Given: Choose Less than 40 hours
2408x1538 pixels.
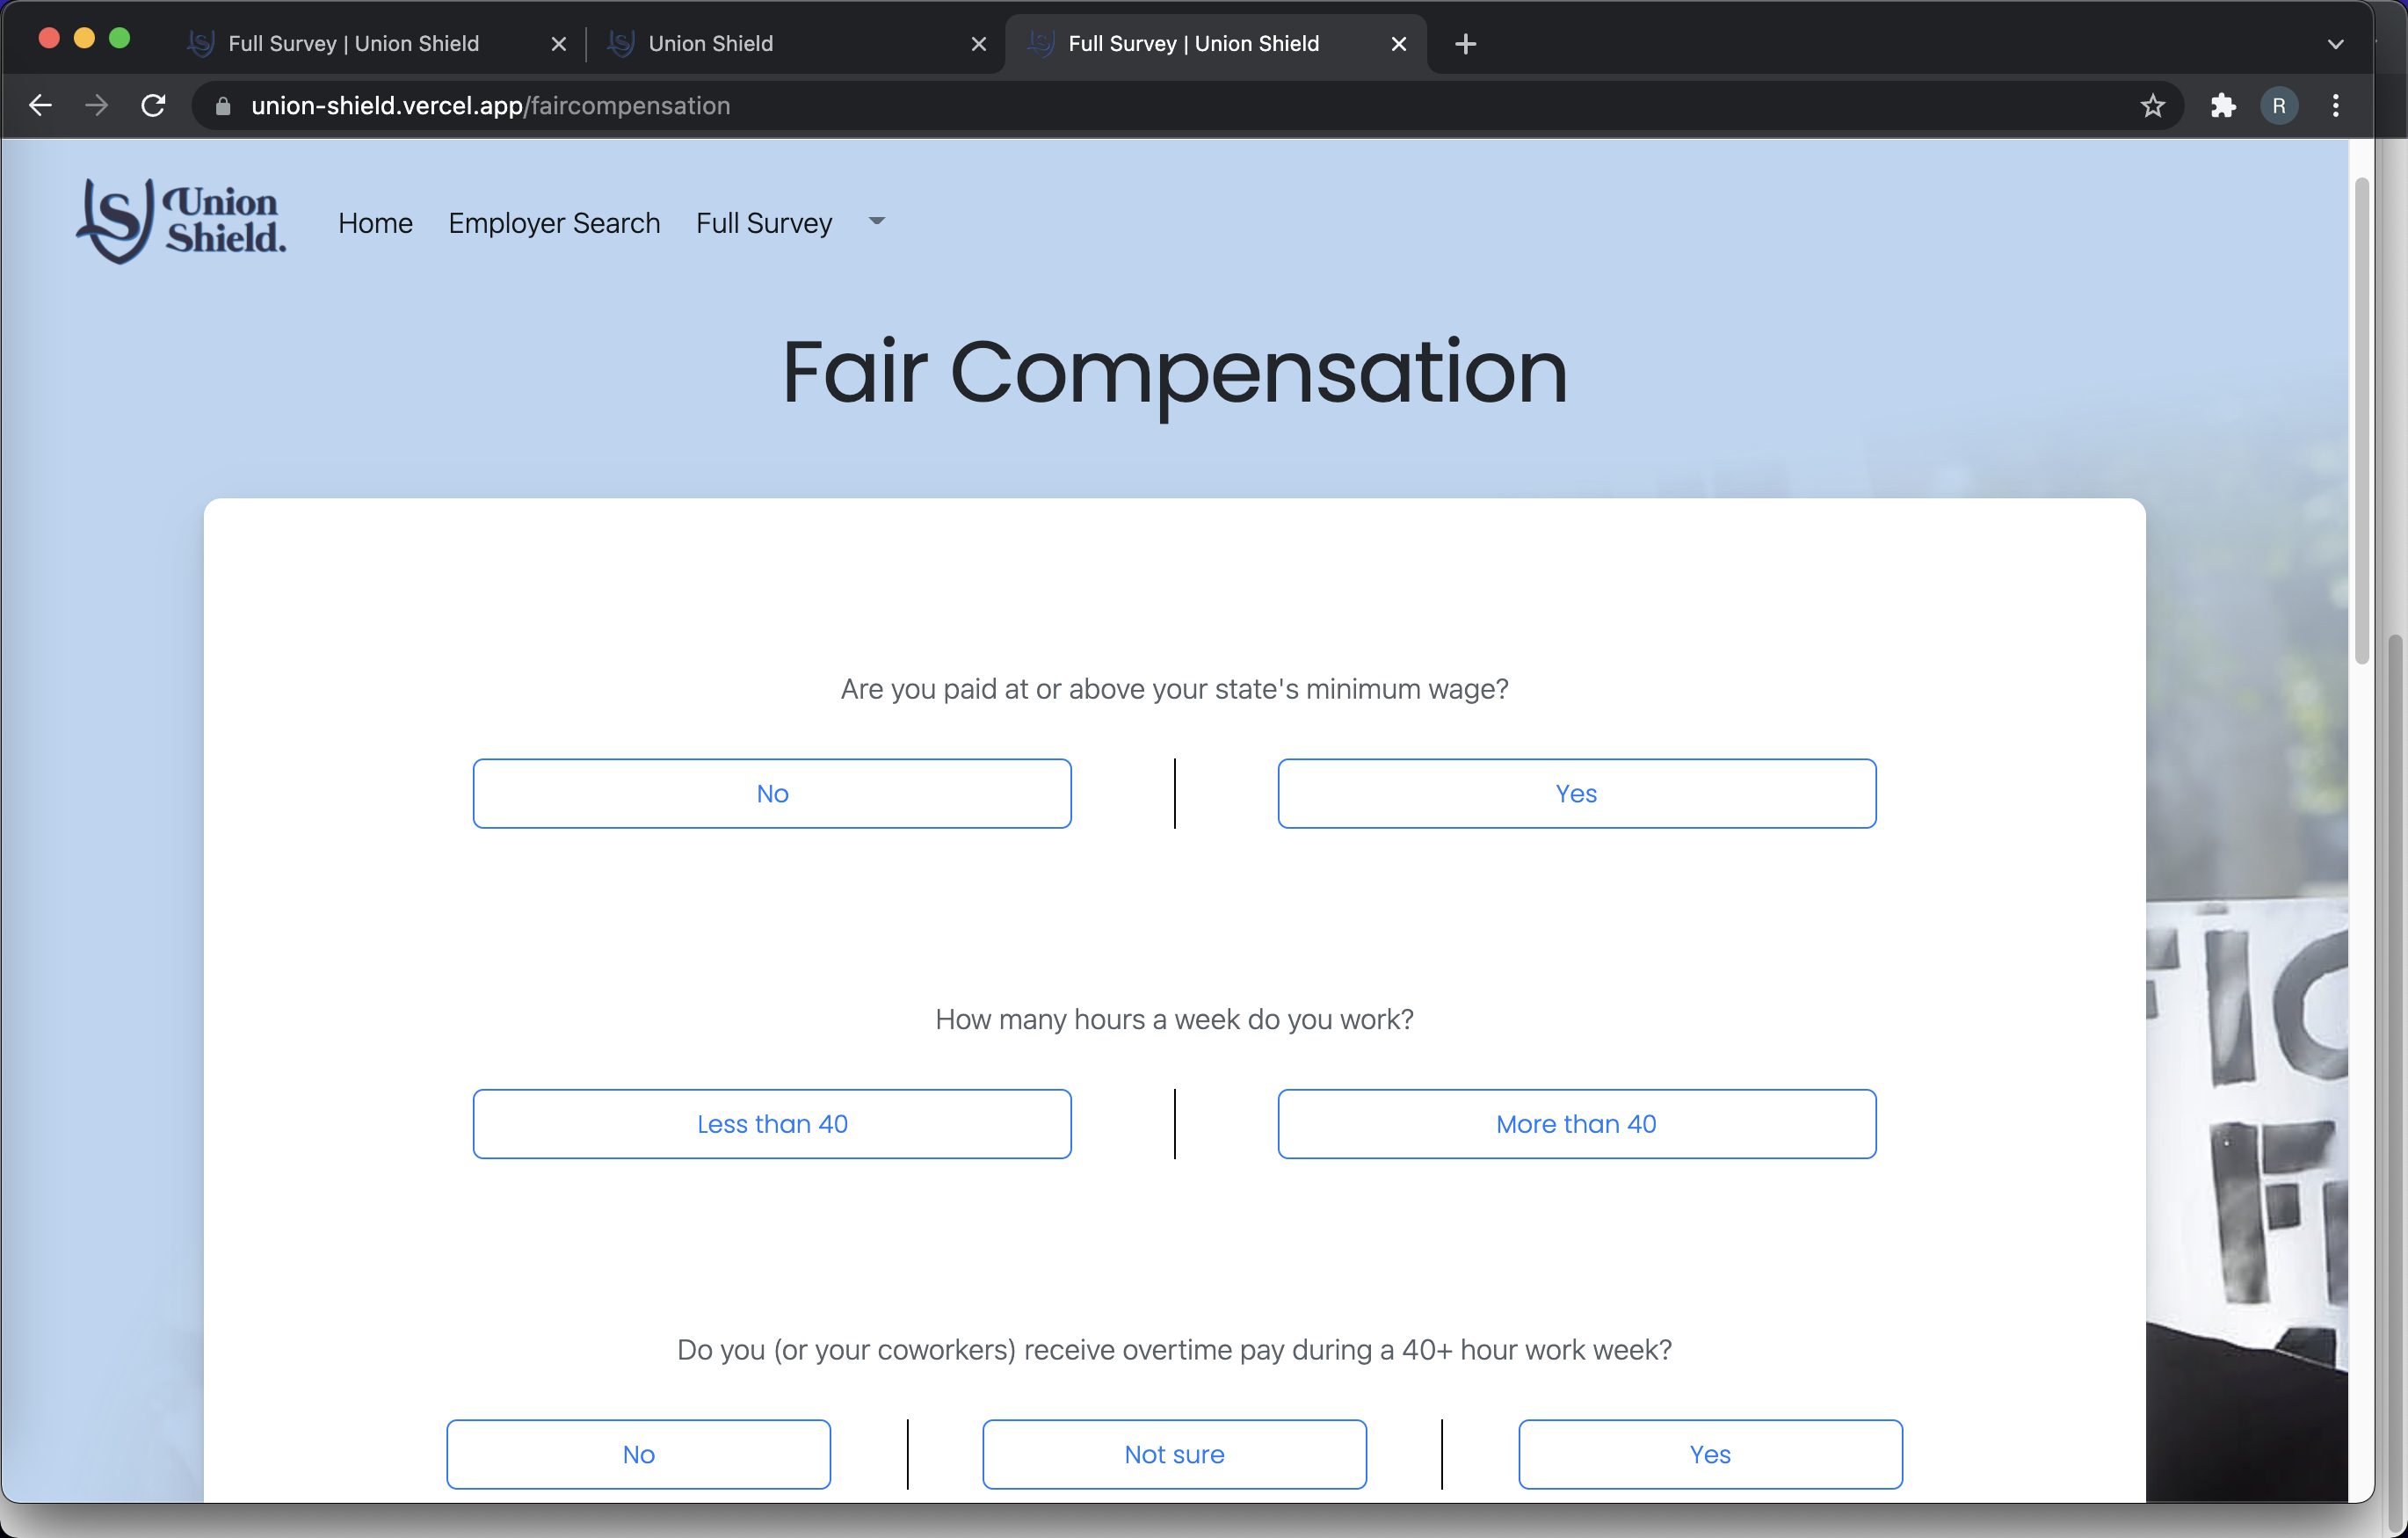Looking at the screenshot, I should click(771, 1123).
